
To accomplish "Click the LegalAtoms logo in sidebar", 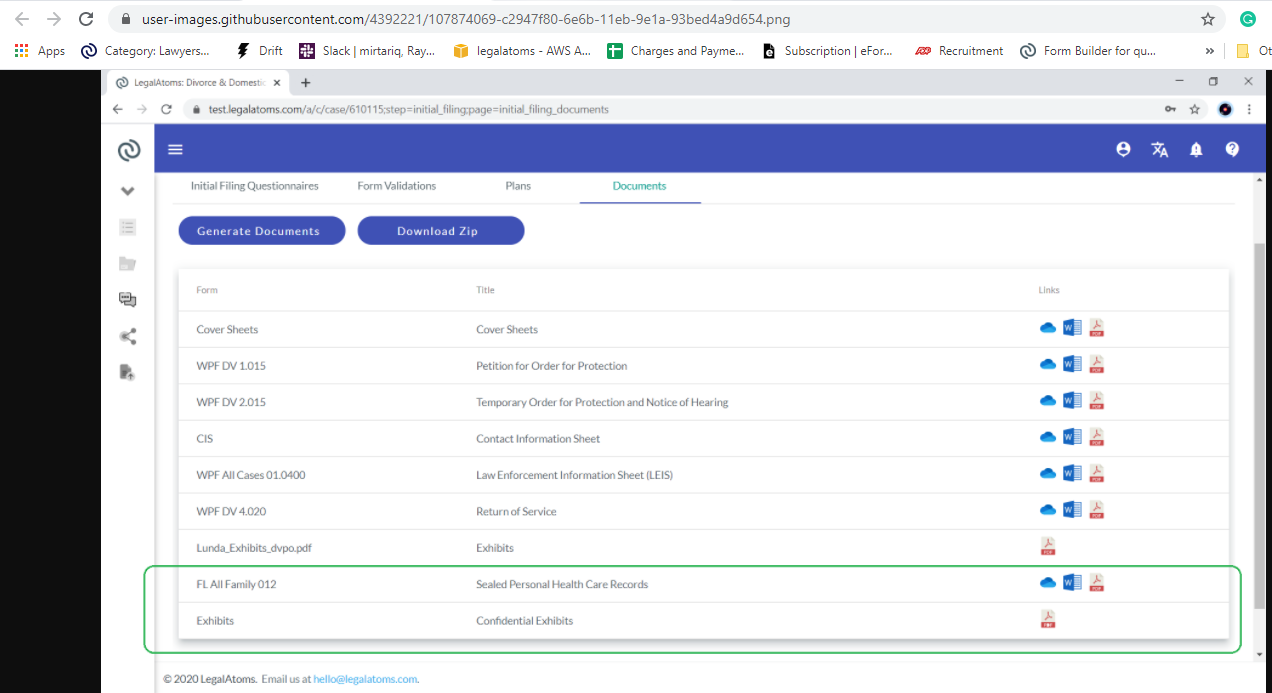I will tap(128, 150).
